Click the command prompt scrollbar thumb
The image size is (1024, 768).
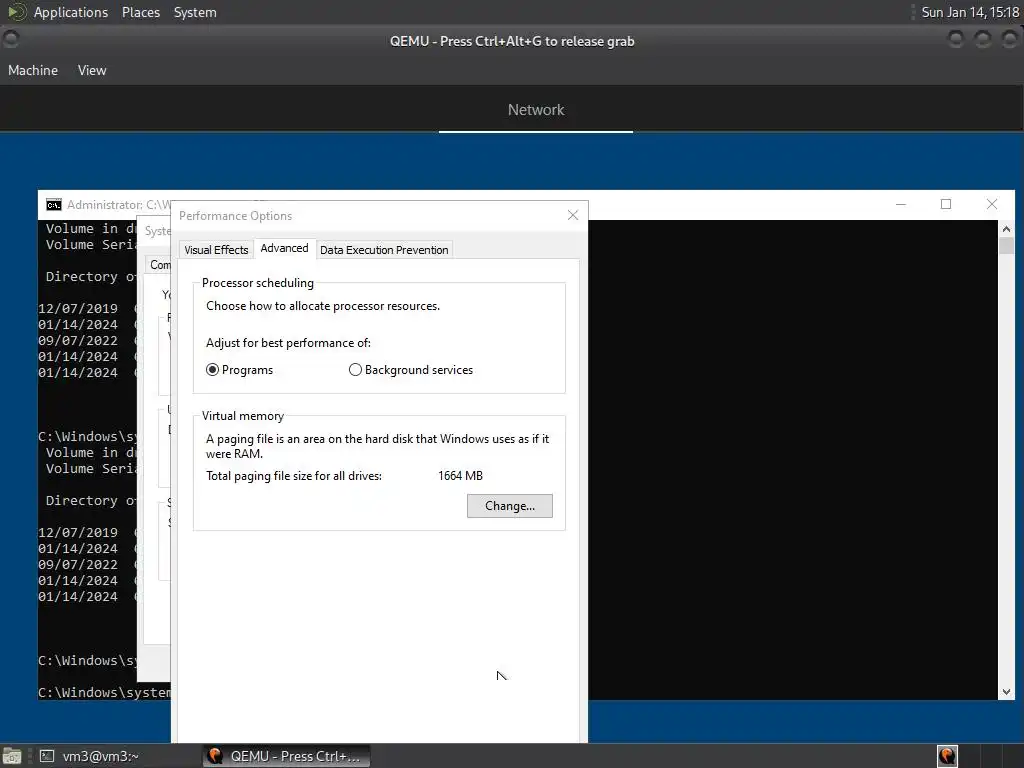coord(1006,246)
